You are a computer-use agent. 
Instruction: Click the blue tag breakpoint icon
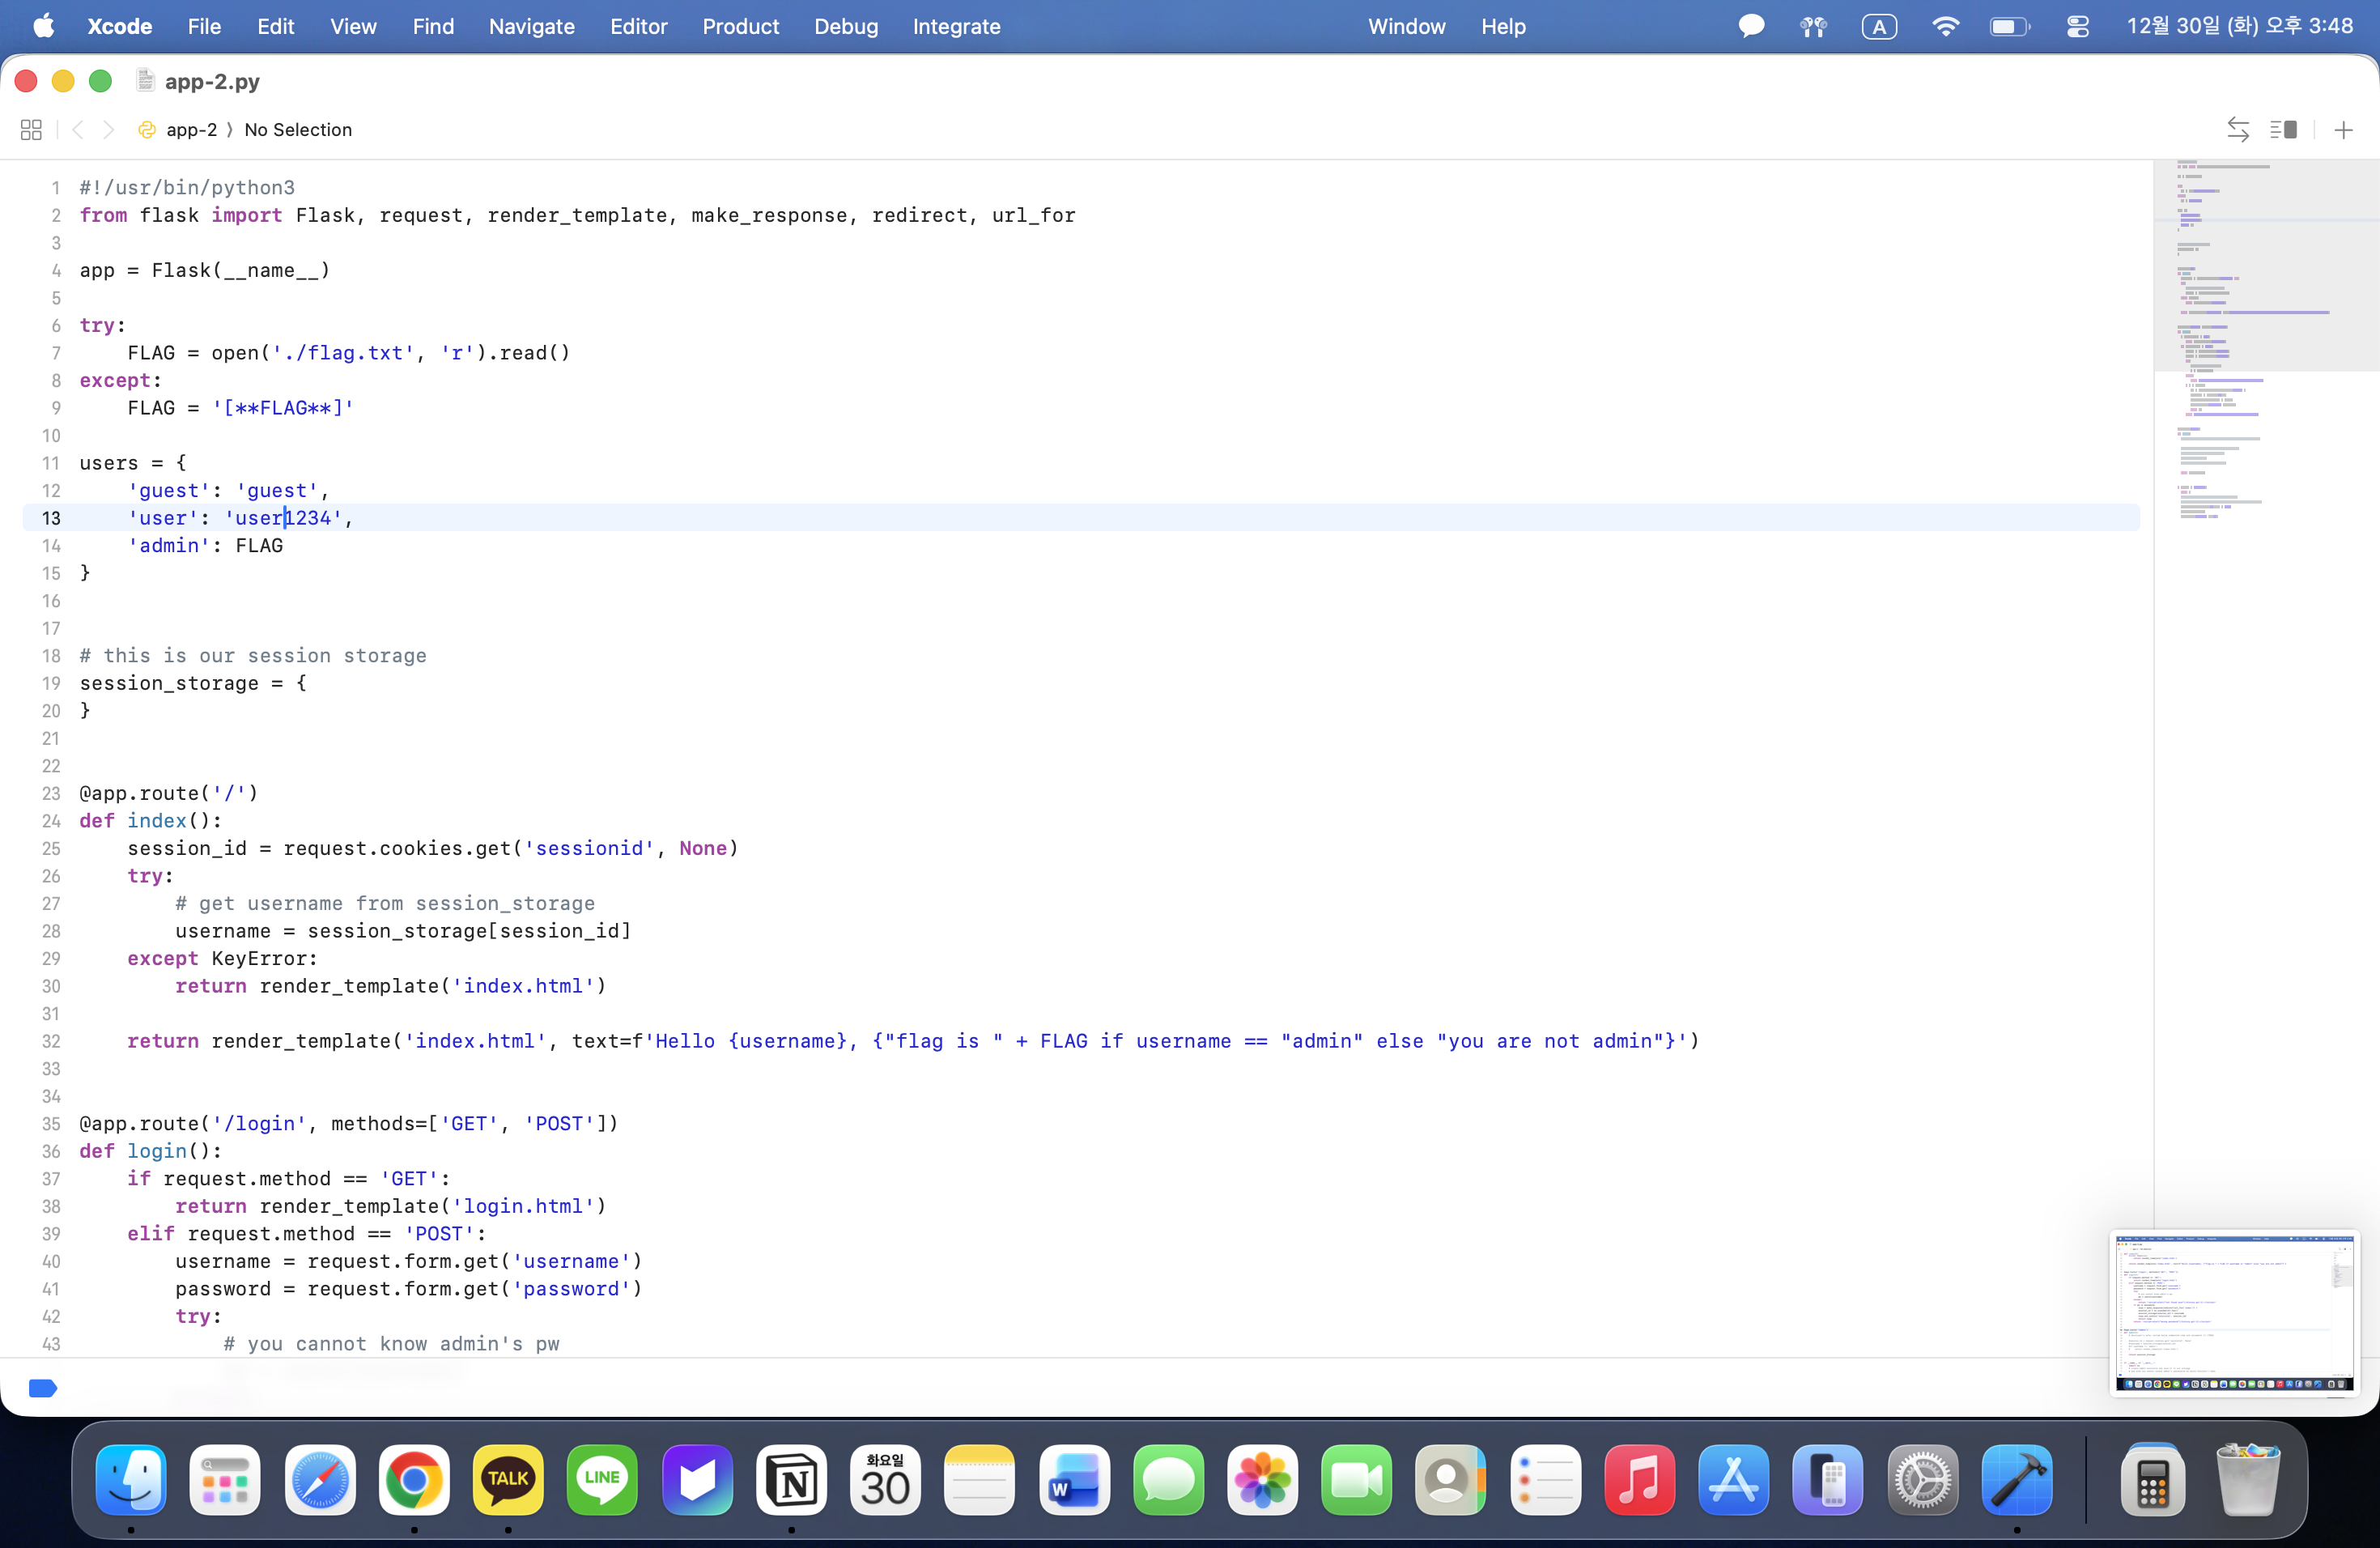click(43, 1388)
